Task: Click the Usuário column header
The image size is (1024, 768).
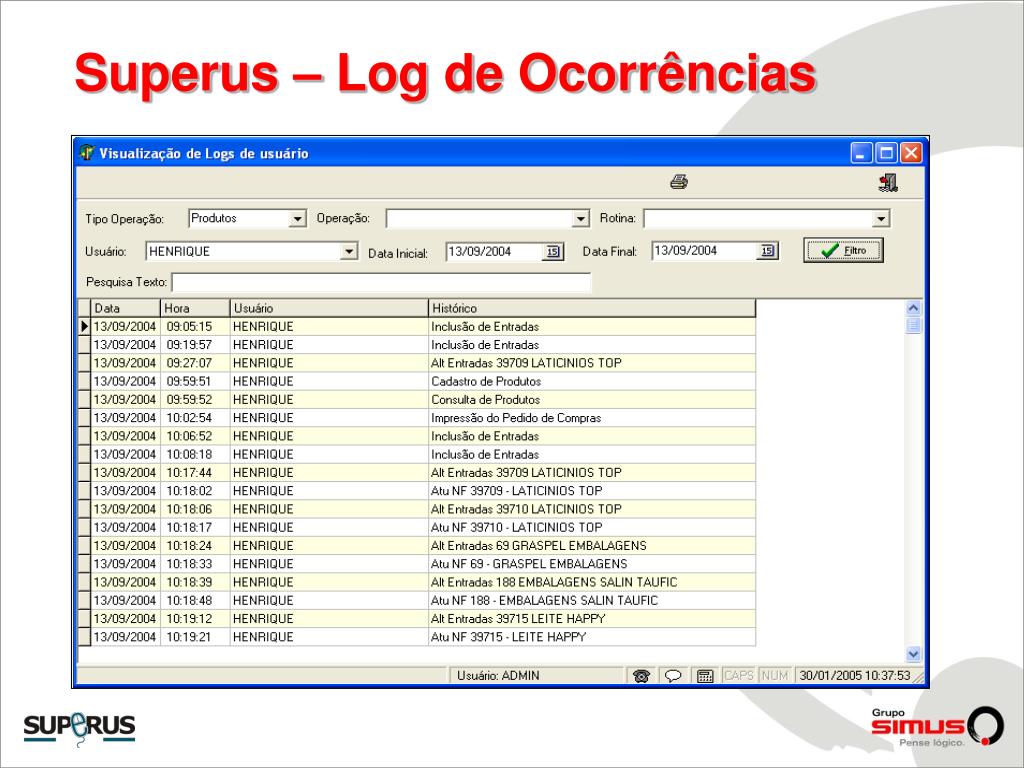Action: 329,308
